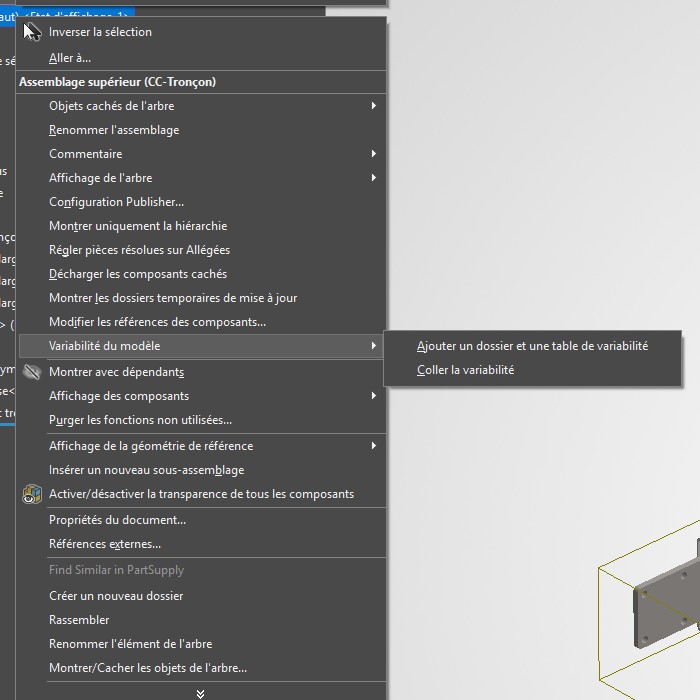Viewport: 700px width, 700px height.
Task: Expand the Commentaire submenu arrow
Action: pyautogui.click(x=374, y=154)
